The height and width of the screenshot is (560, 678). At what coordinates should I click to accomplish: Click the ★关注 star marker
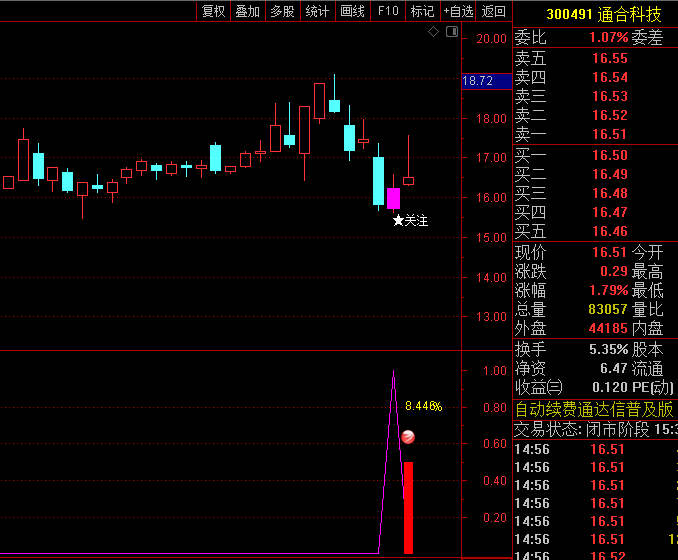(410, 221)
